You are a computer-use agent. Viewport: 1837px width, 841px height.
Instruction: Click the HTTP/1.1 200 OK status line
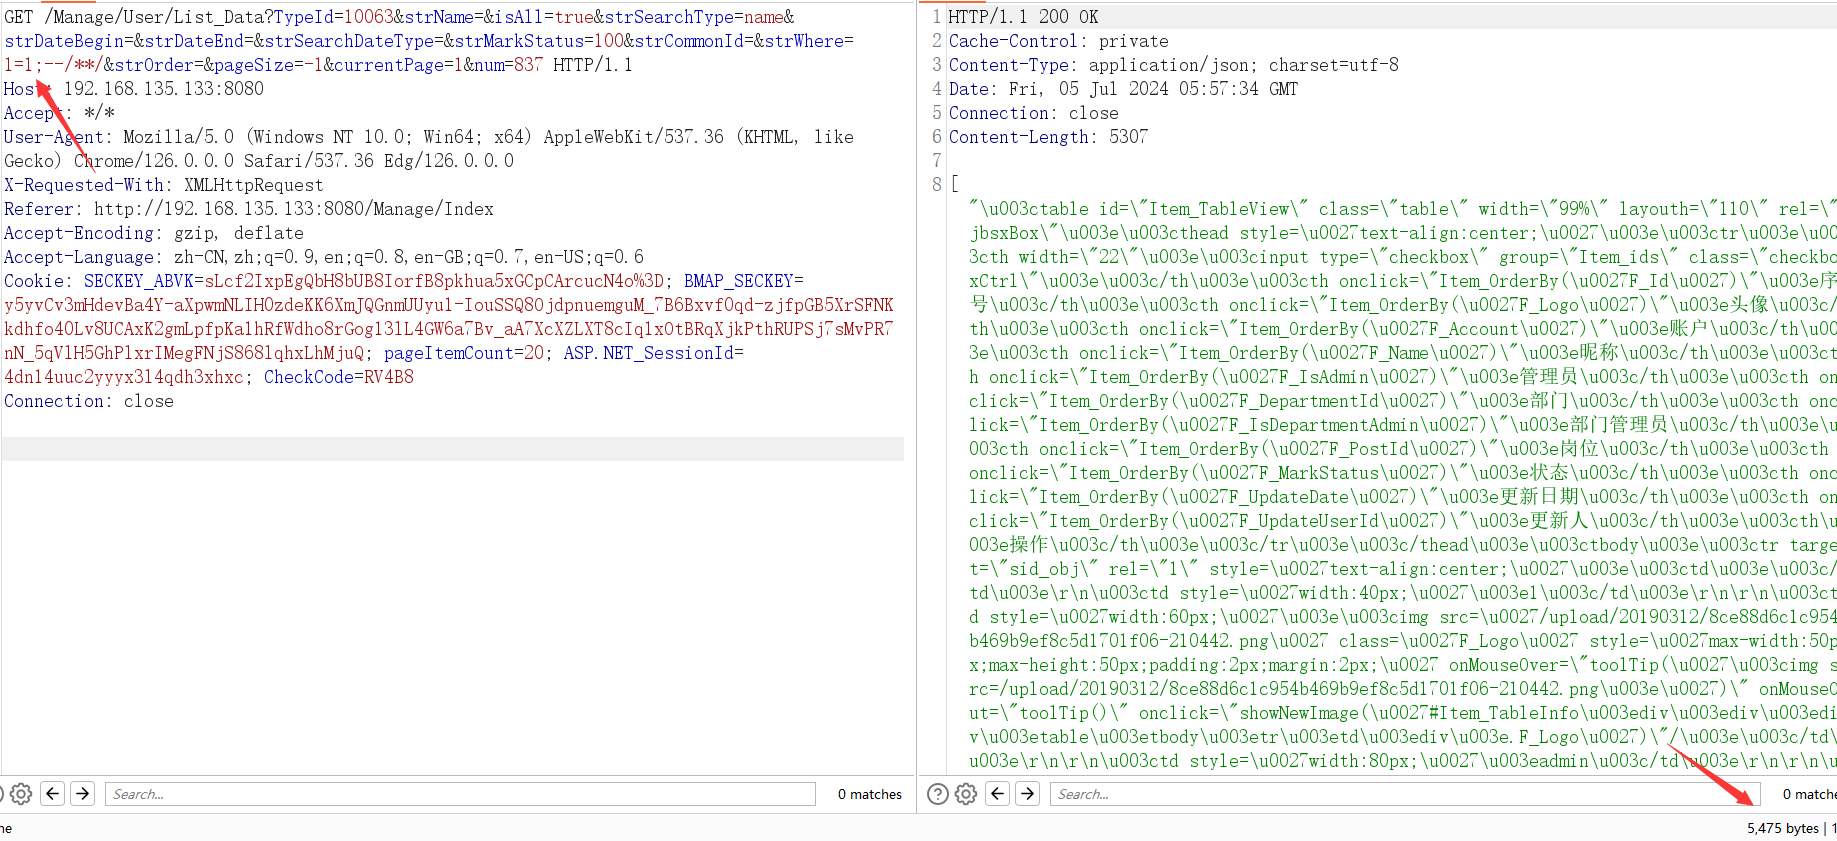coord(1023,17)
